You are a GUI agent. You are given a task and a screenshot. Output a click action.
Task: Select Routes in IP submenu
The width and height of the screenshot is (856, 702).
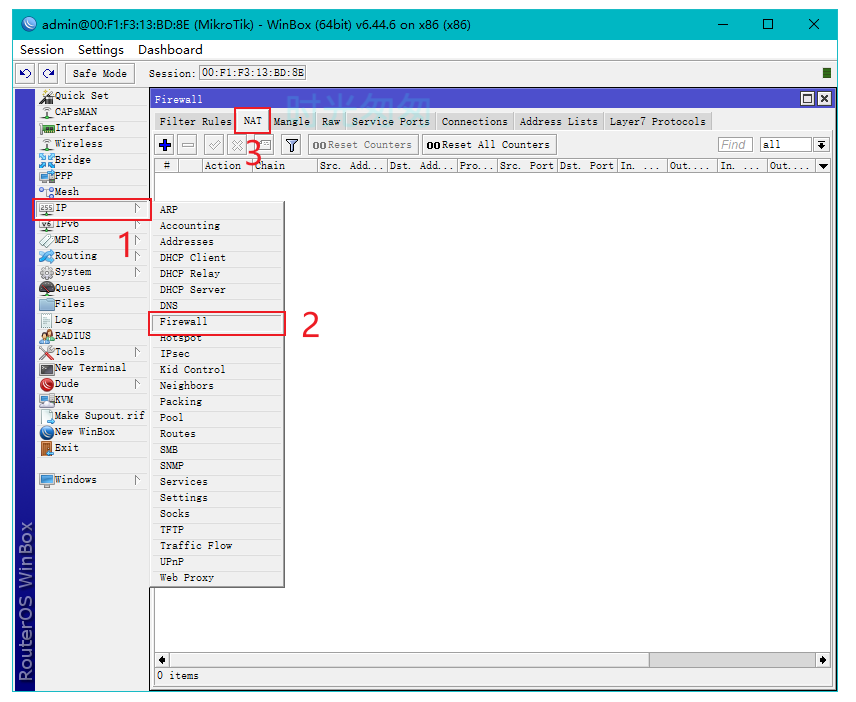[217, 434]
